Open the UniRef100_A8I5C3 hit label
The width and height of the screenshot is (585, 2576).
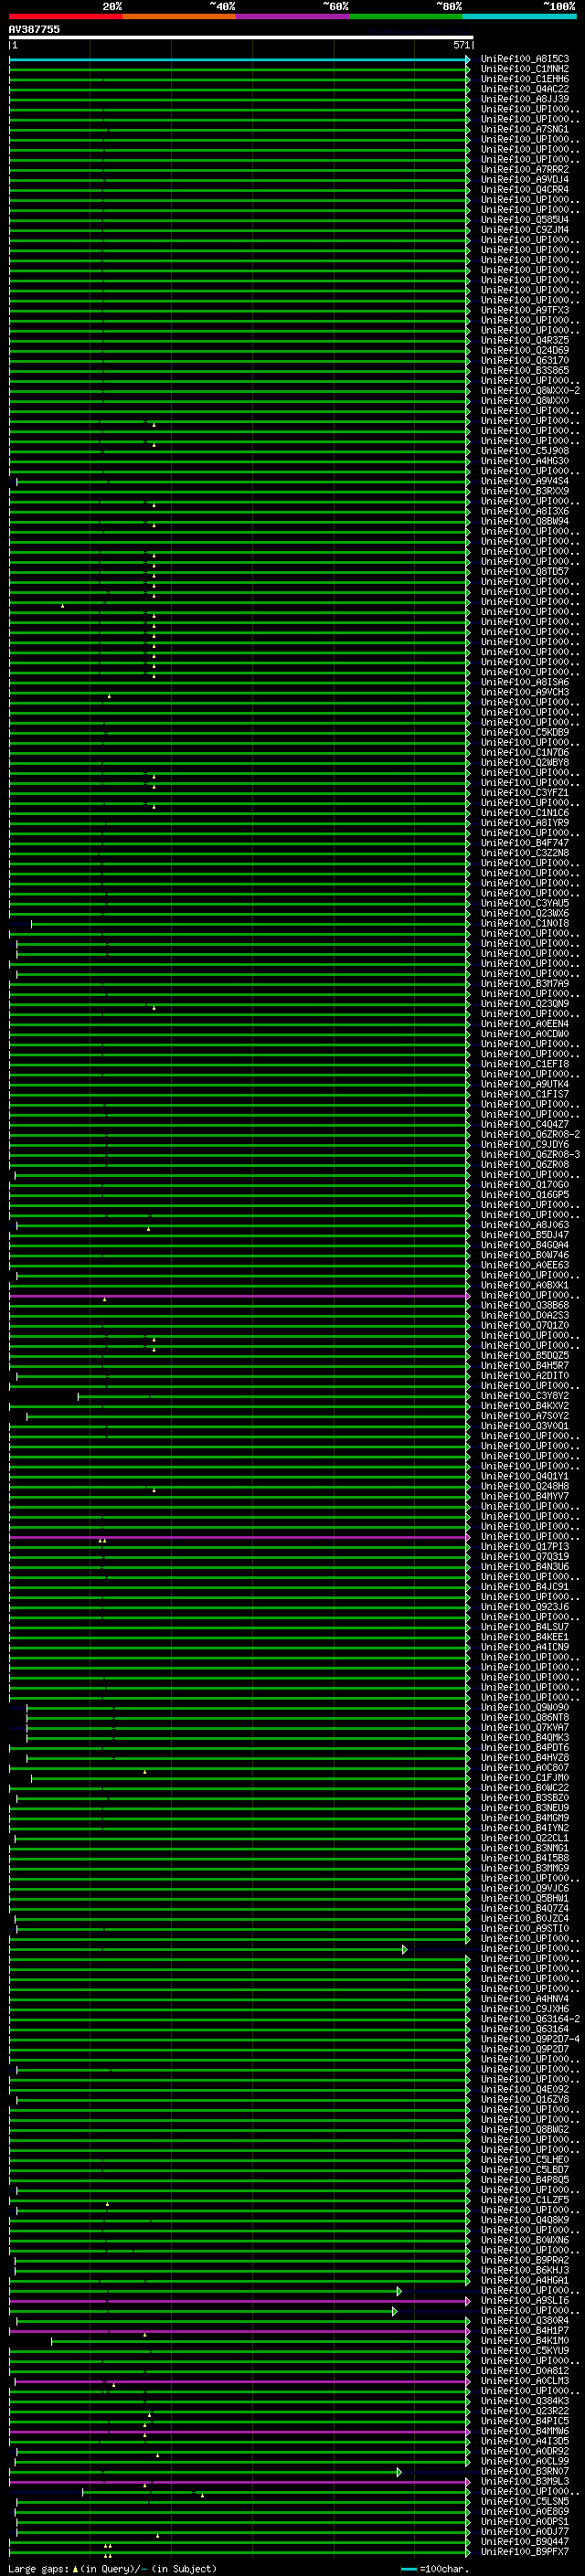525,59
